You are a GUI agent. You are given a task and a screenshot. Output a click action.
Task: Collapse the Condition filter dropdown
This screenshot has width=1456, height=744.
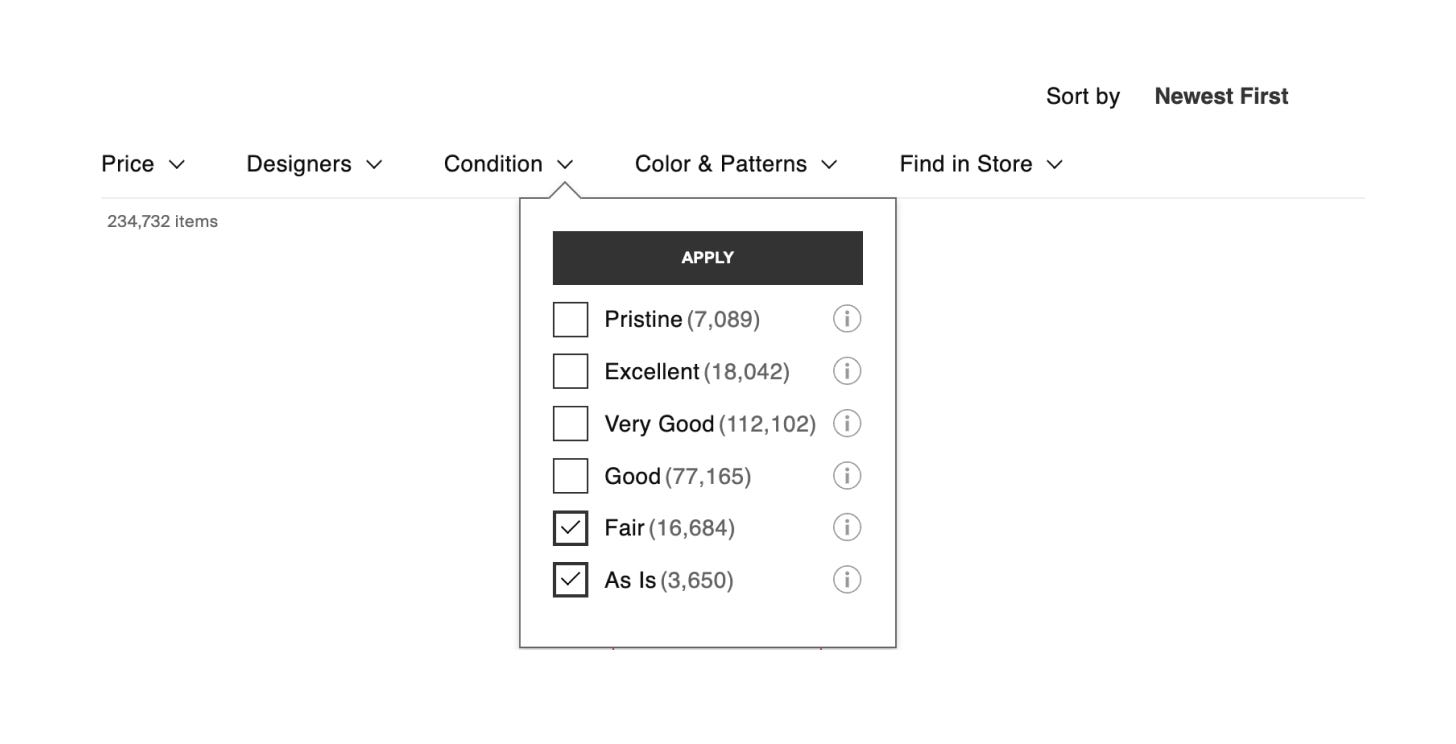pyautogui.click(x=508, y=164)
